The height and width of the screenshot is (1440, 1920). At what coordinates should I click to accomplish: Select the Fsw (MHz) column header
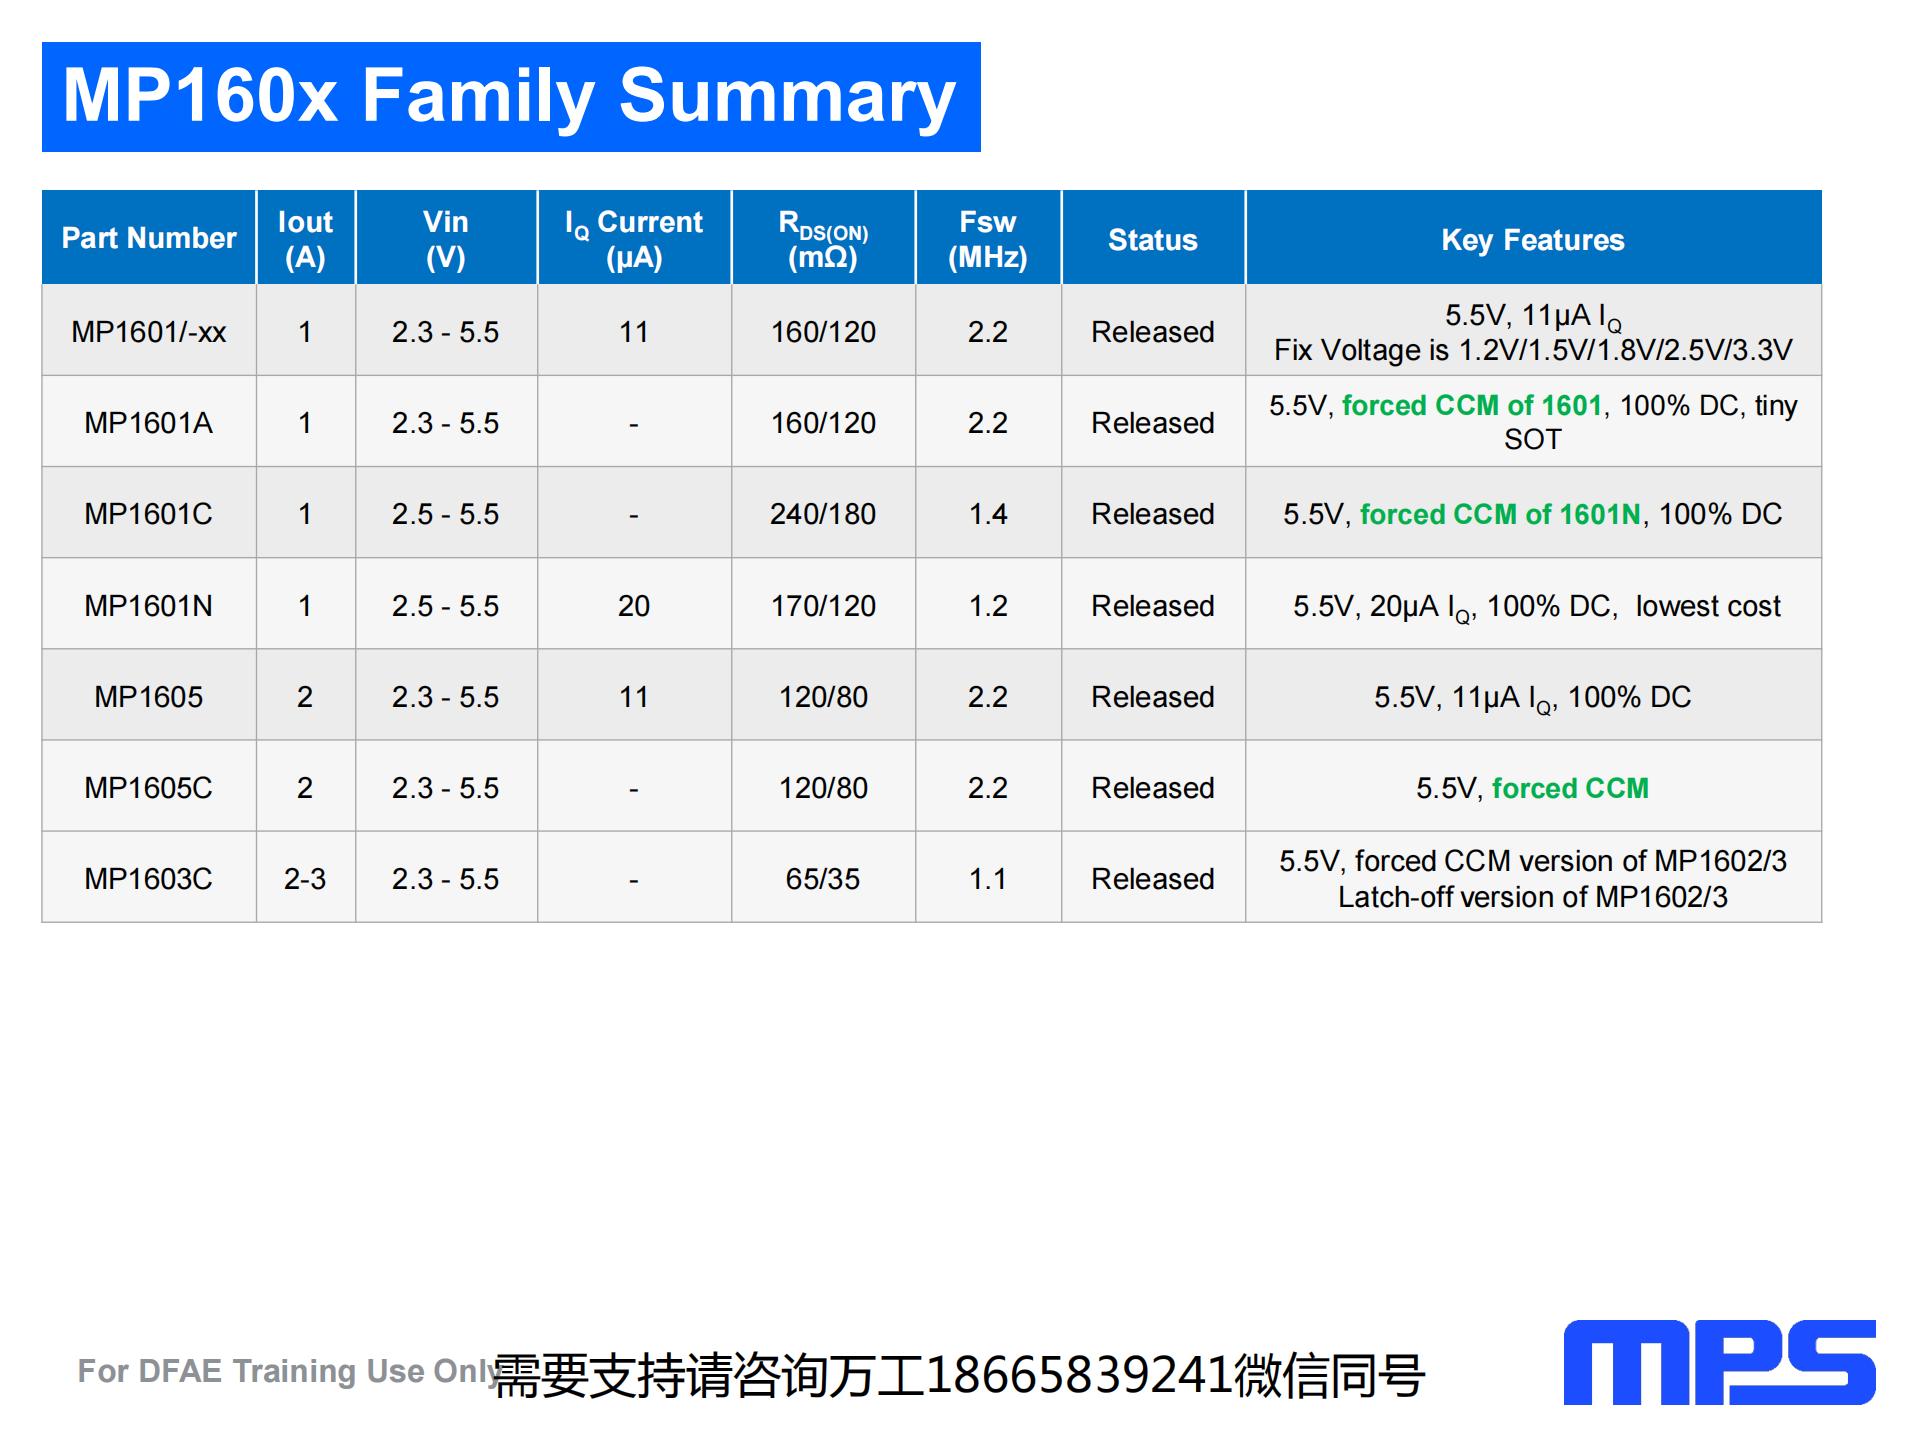pos(988,238)
